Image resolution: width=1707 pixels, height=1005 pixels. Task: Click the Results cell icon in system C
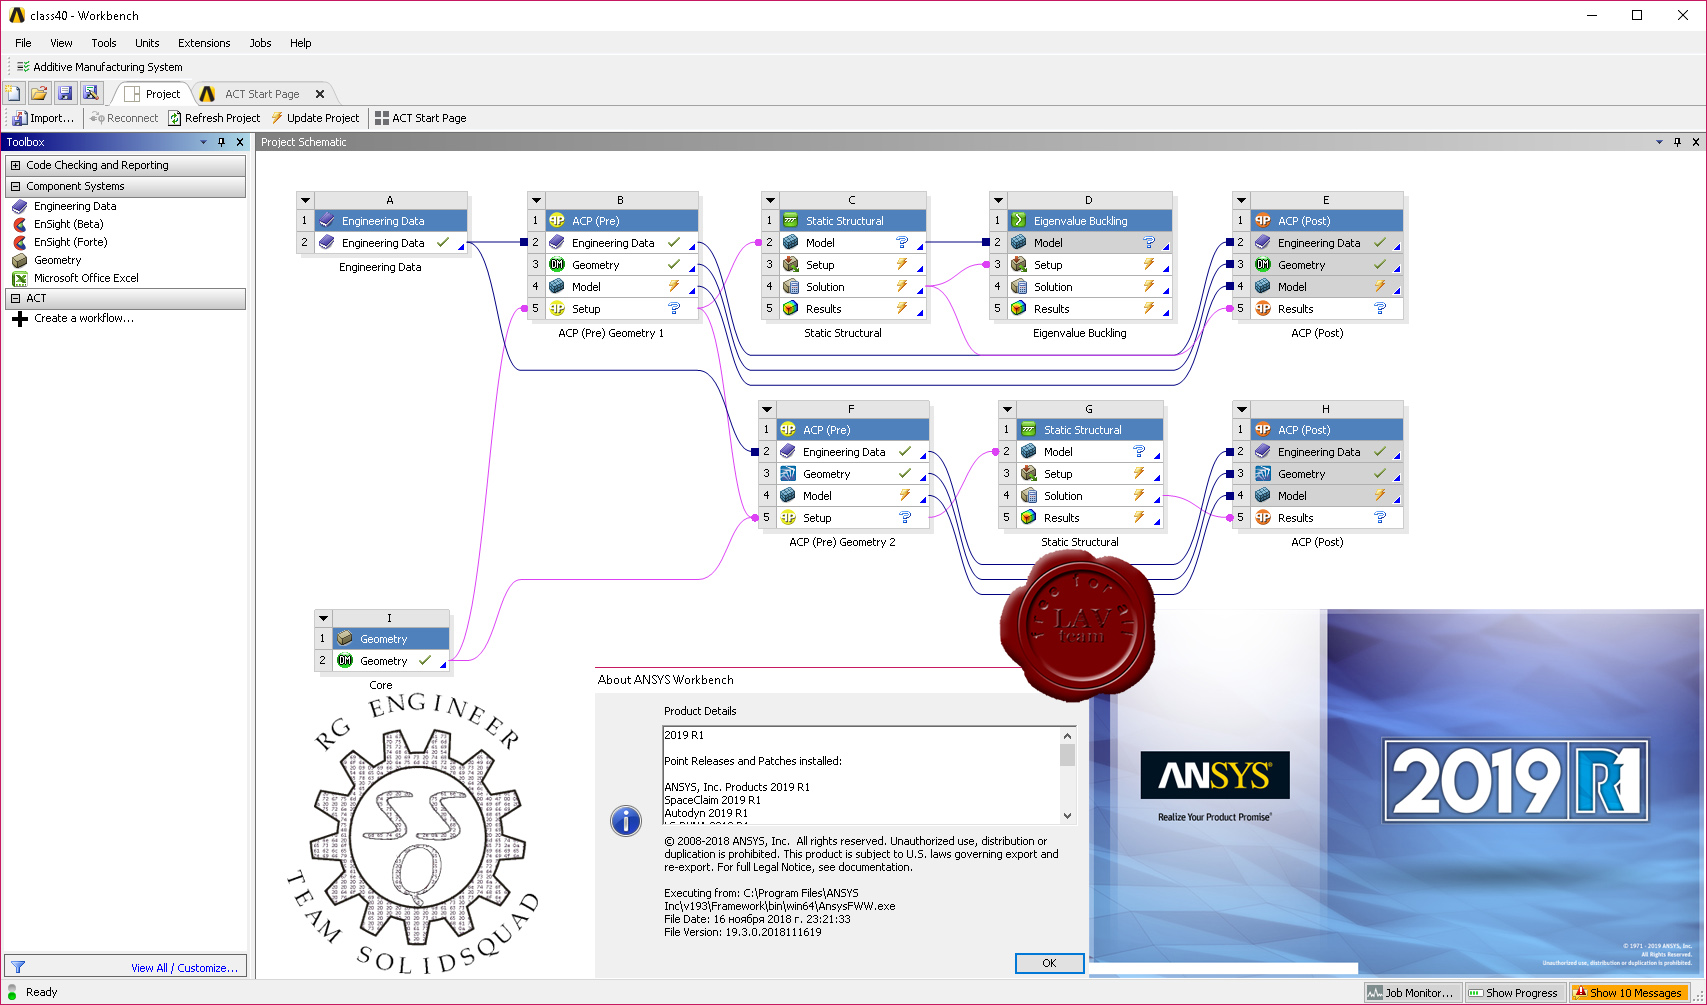click(x=790, y=309)
